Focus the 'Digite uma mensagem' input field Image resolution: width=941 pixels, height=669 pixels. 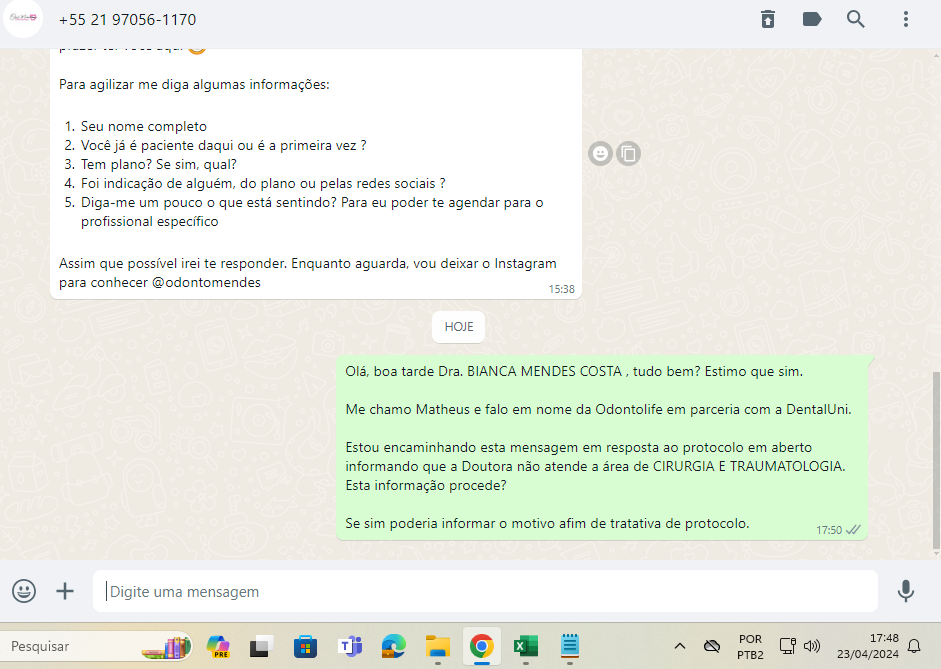485,592
